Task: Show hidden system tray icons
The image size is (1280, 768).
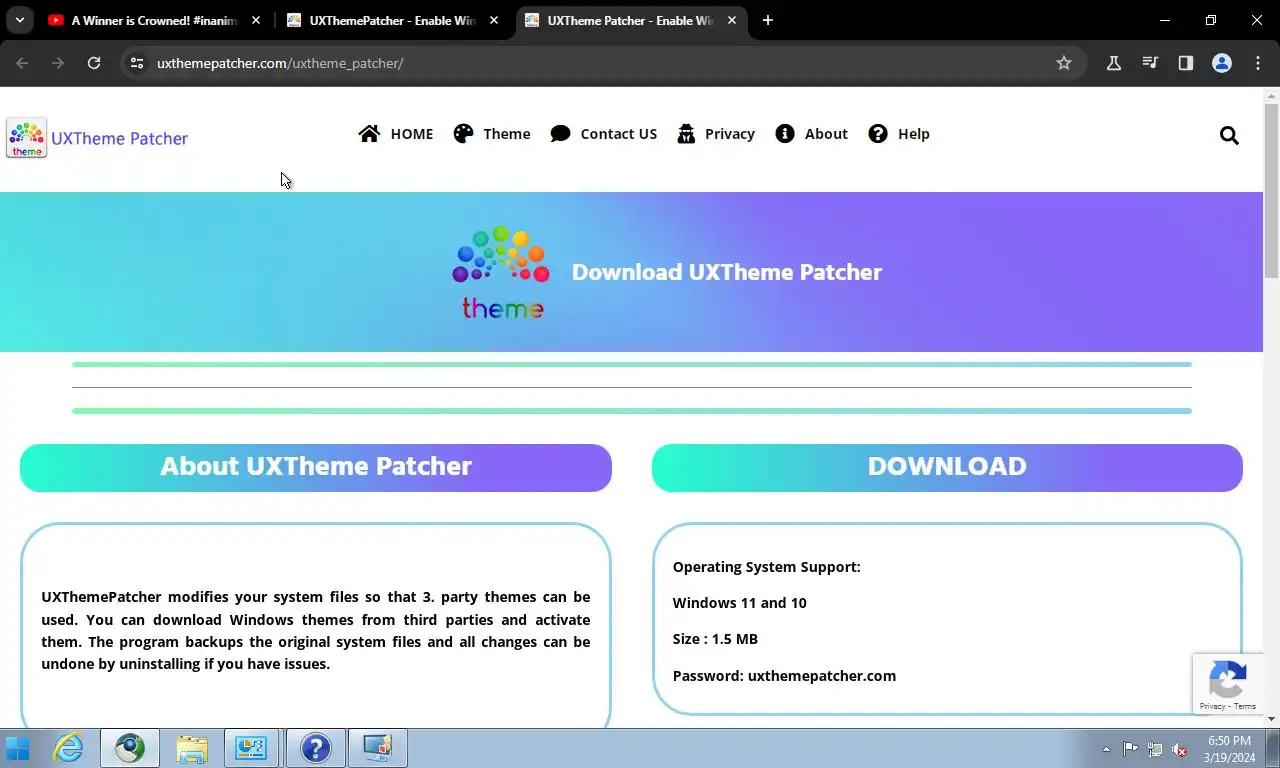Action: pos(1106,749)
